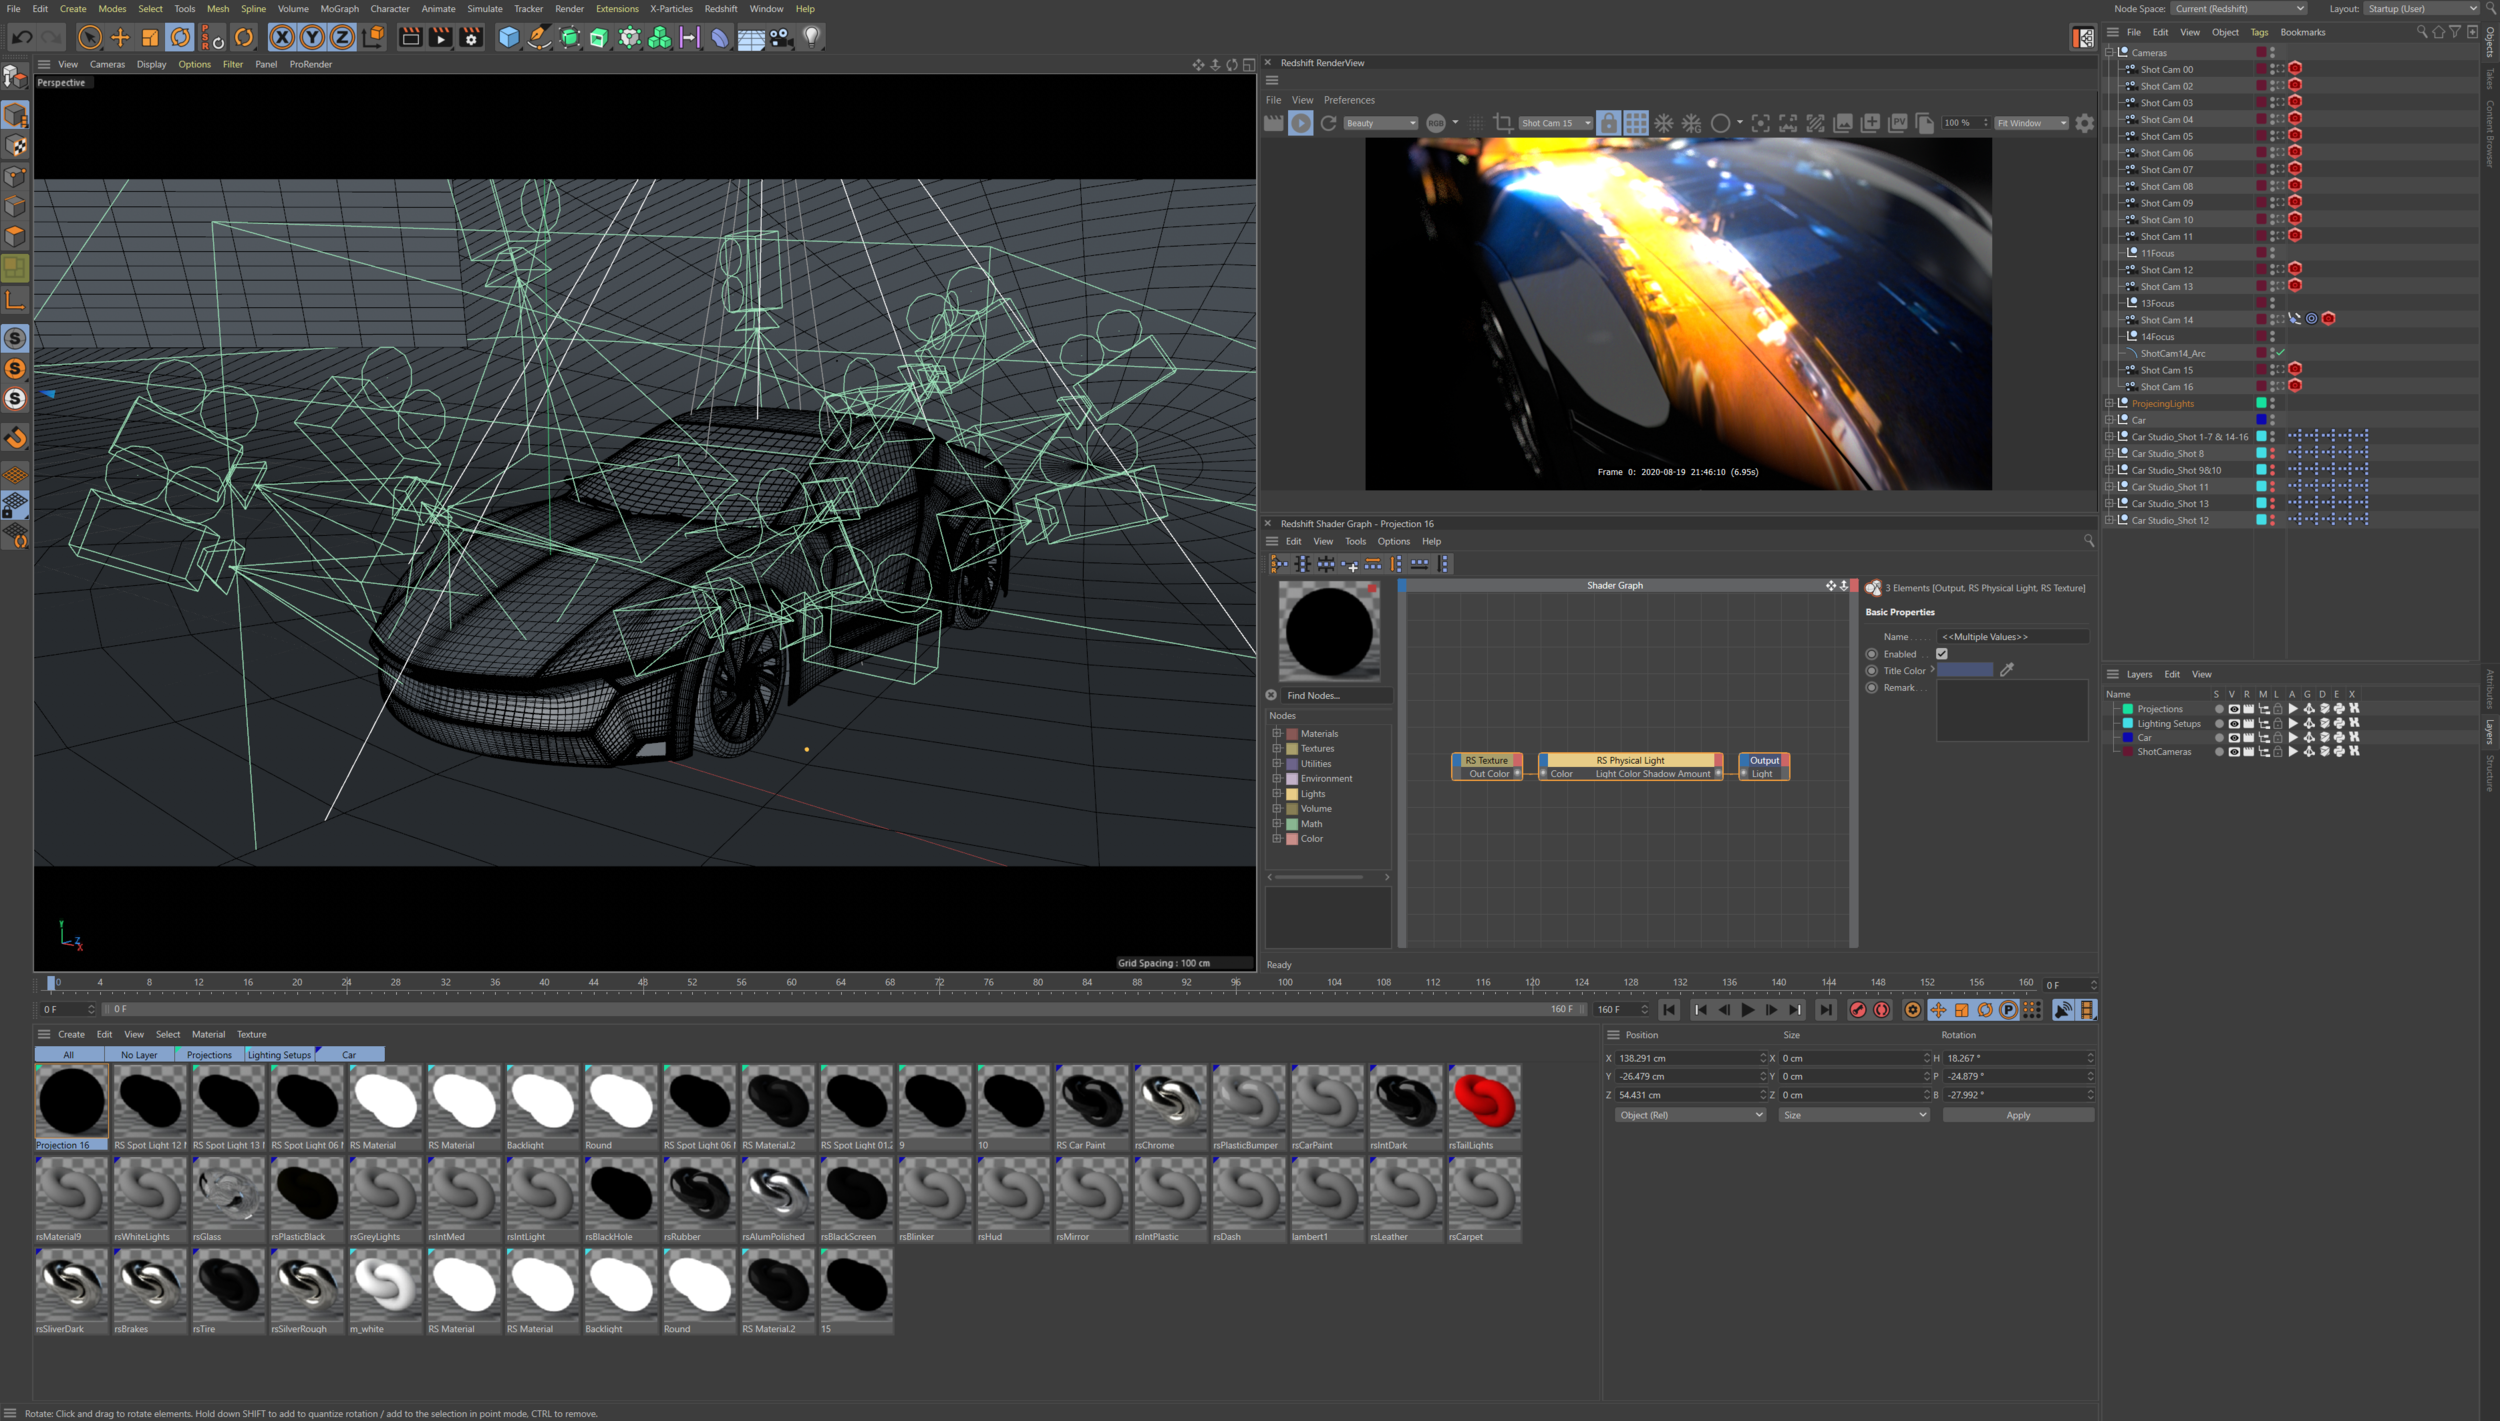
Task: Select the Move tool in the toolbar
Action: click(x=120, y=38)
